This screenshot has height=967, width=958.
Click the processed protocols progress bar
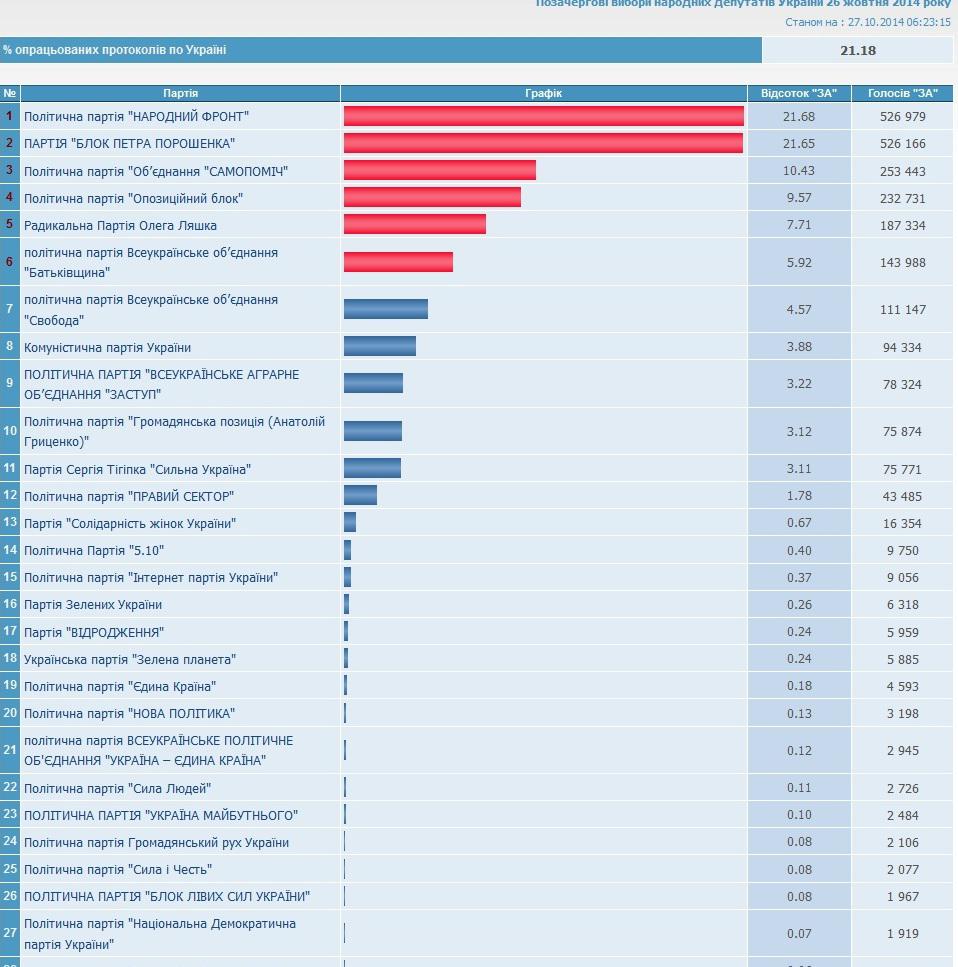[x=381, y=50]
